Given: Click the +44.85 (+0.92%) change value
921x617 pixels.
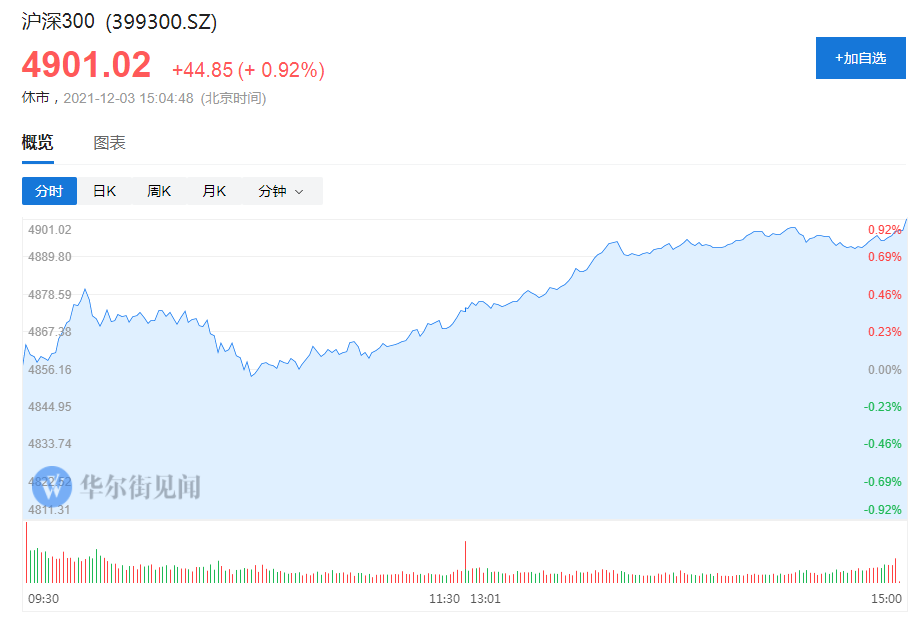Looking at the screenshot, I should 248,70.
